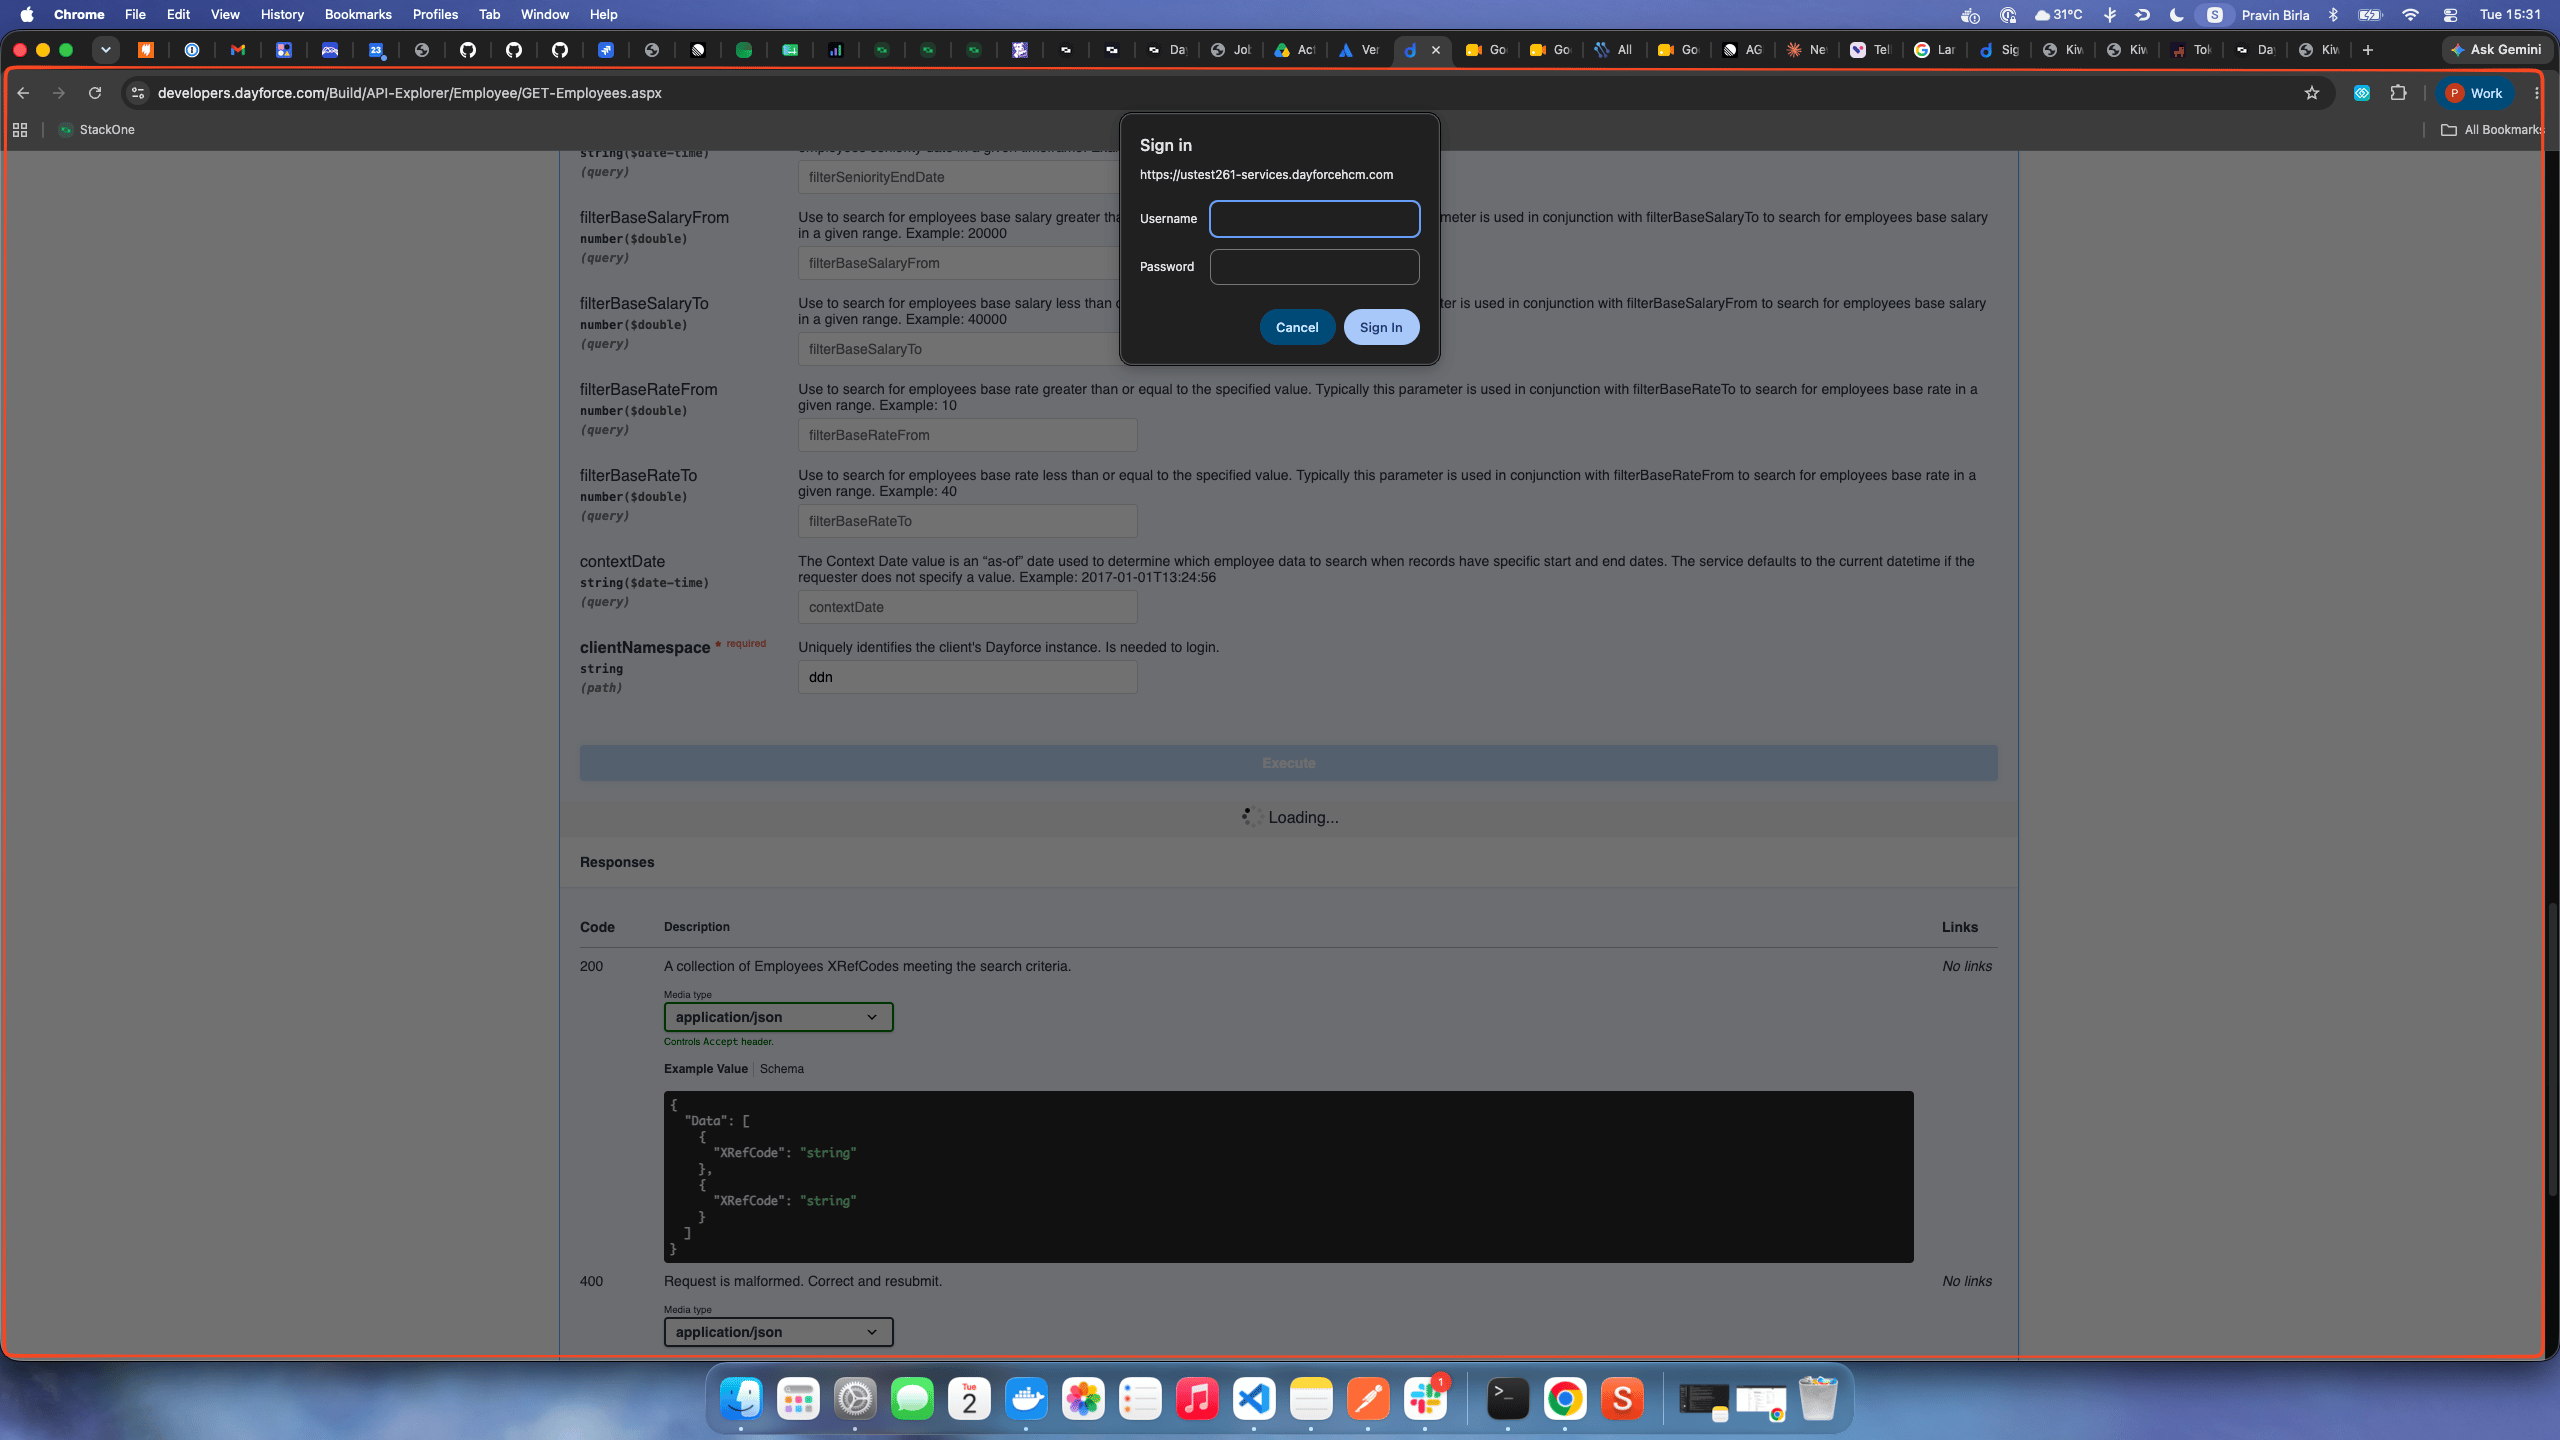Switch to the Google Lar tab
2560x1440 pixels.
(x=1935, y=50)
